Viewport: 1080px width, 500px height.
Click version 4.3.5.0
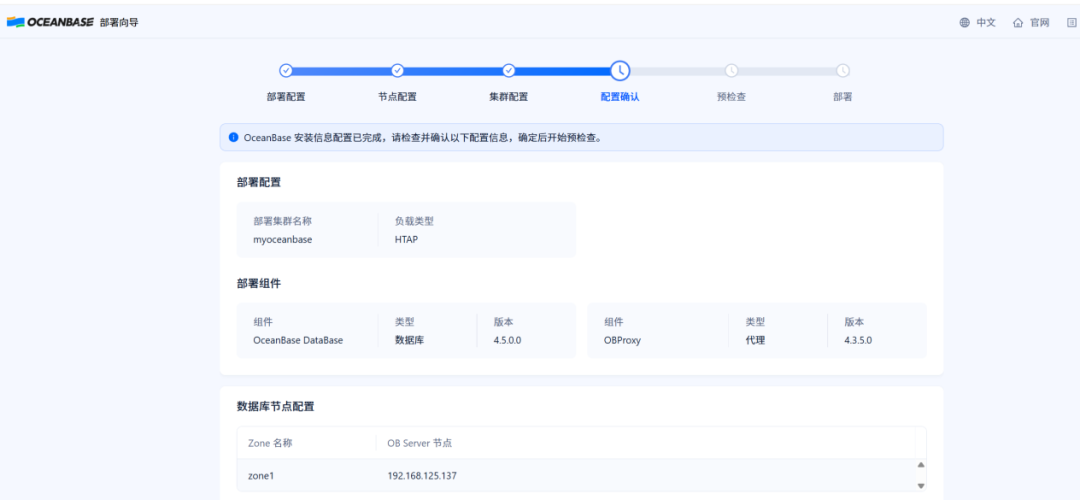pyautogui.click(x=858, y=340)
